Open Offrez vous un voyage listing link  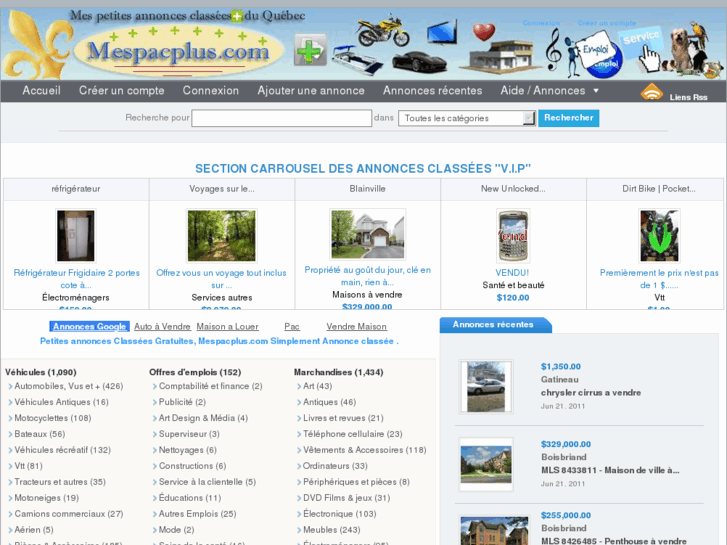(221, 279)
